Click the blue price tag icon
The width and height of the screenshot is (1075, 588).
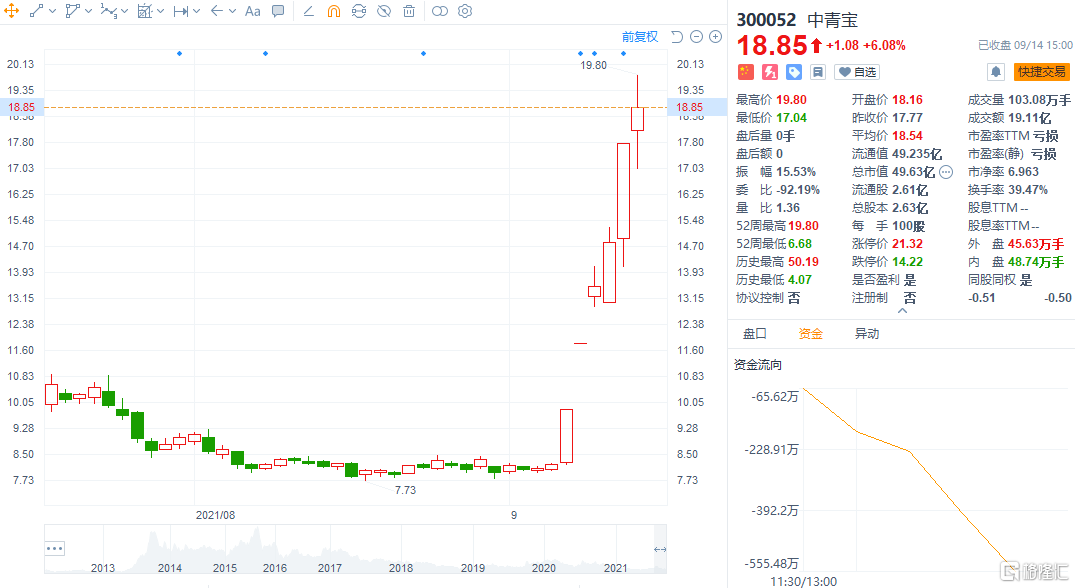tap(794, 72)
